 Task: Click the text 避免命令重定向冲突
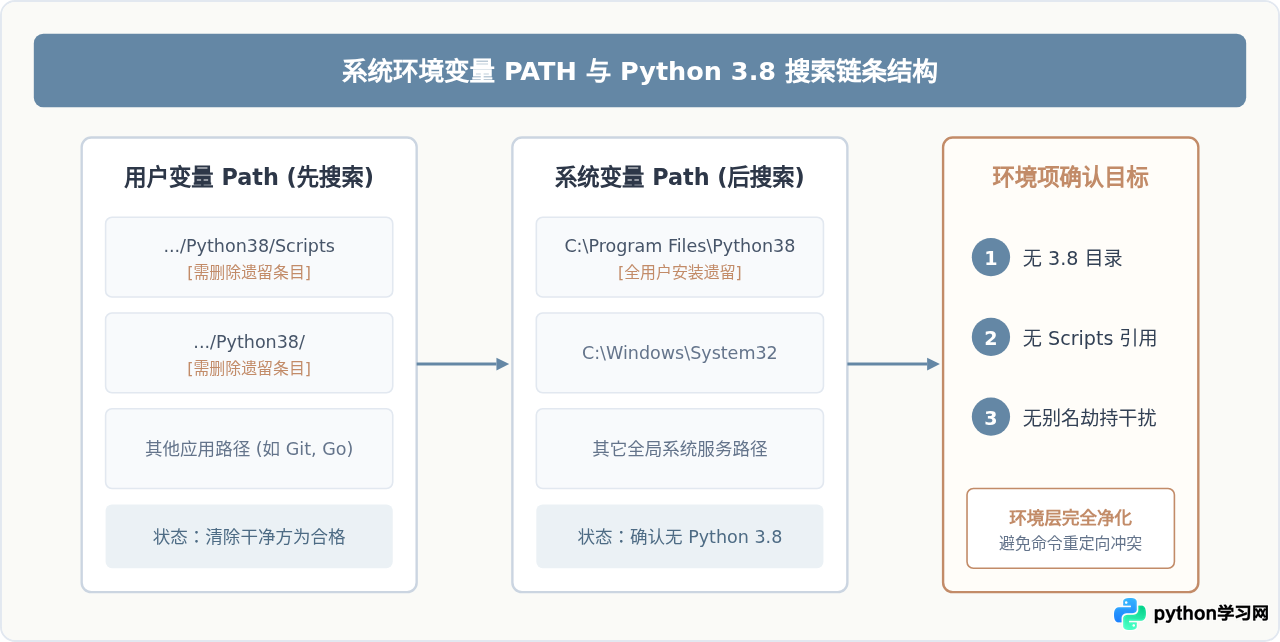pos(1070,544)
